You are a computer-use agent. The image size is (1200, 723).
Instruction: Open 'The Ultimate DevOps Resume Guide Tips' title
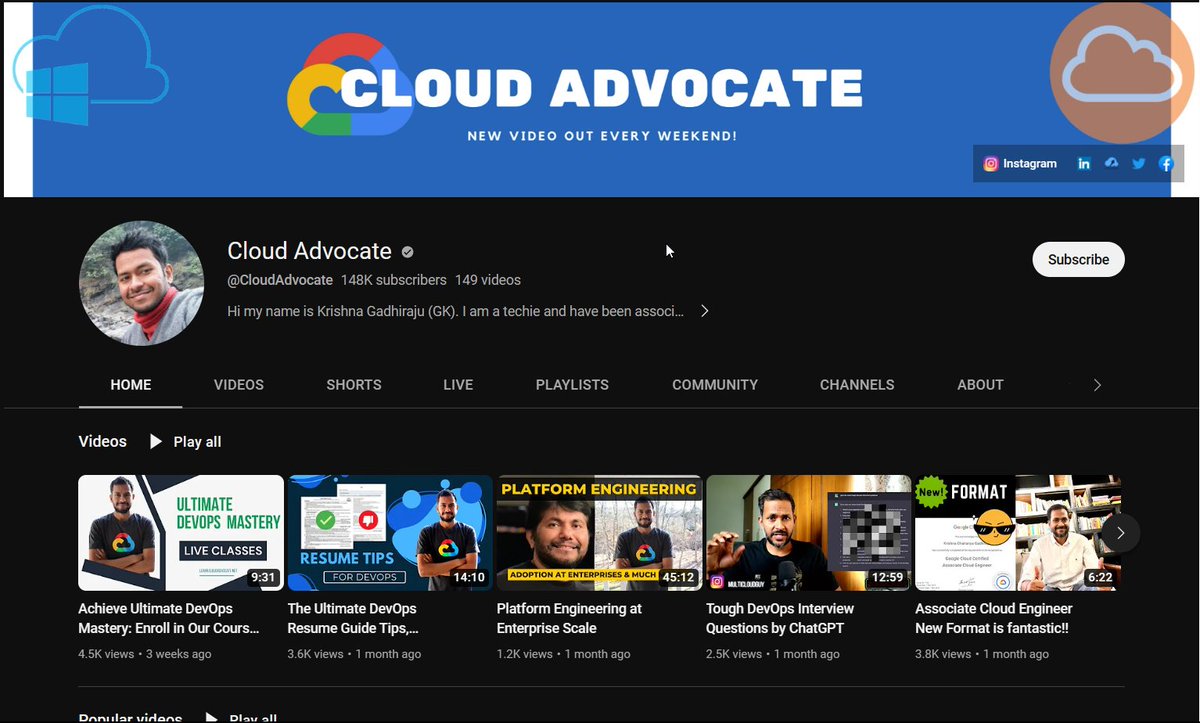pyautogui.click(x=354, y=618)
